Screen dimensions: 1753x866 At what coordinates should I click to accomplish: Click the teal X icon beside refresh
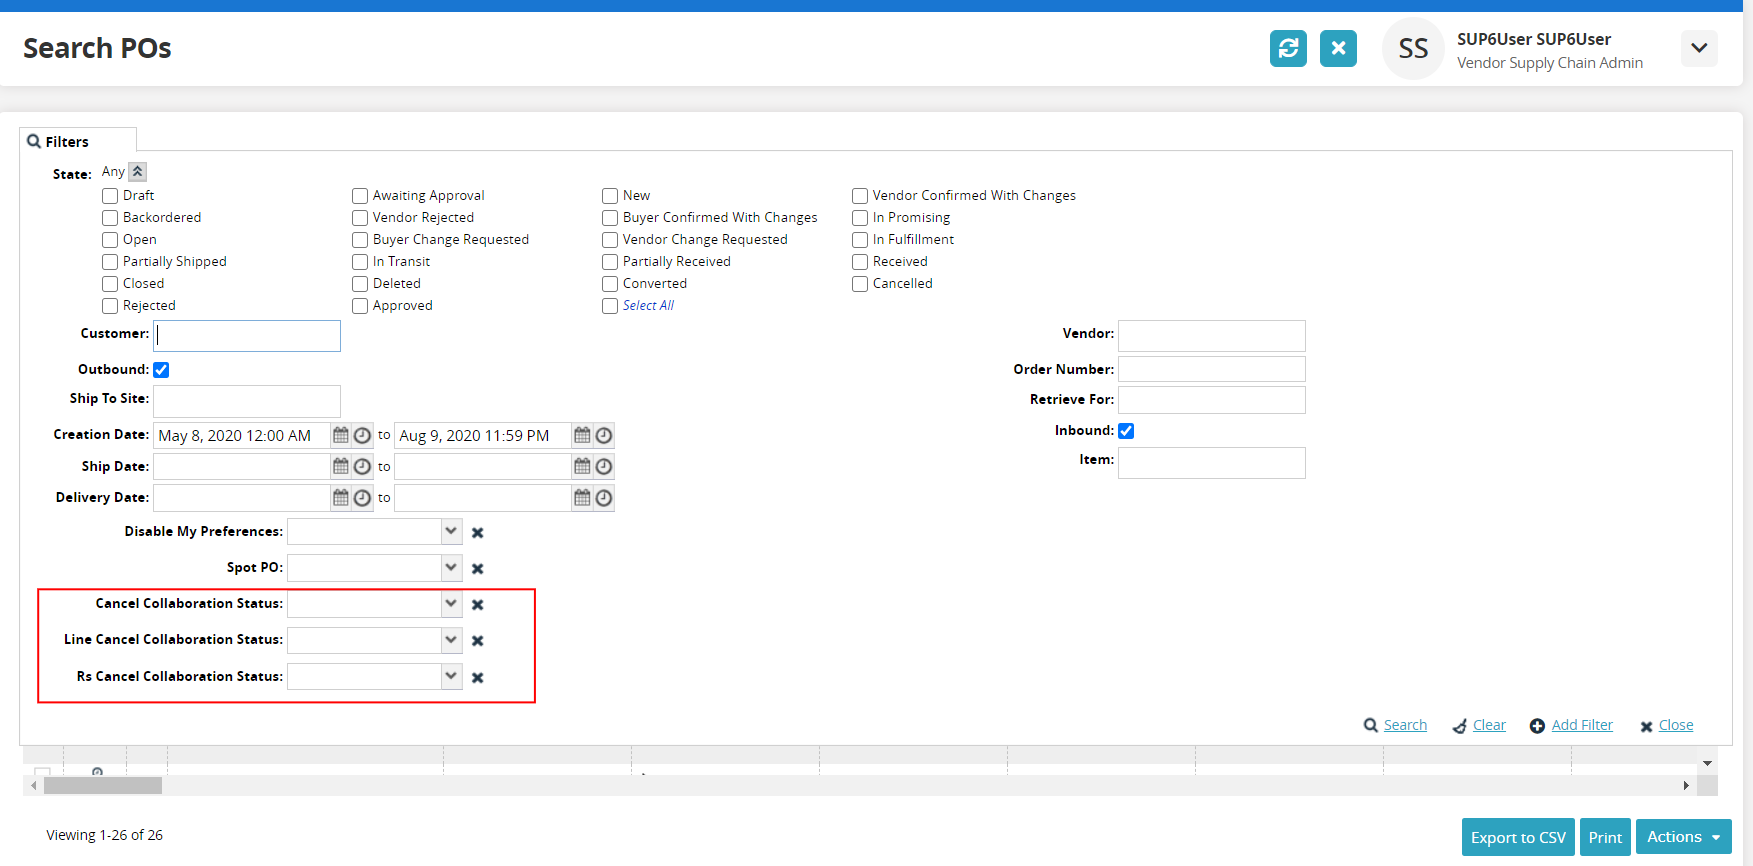(1338, 48)
